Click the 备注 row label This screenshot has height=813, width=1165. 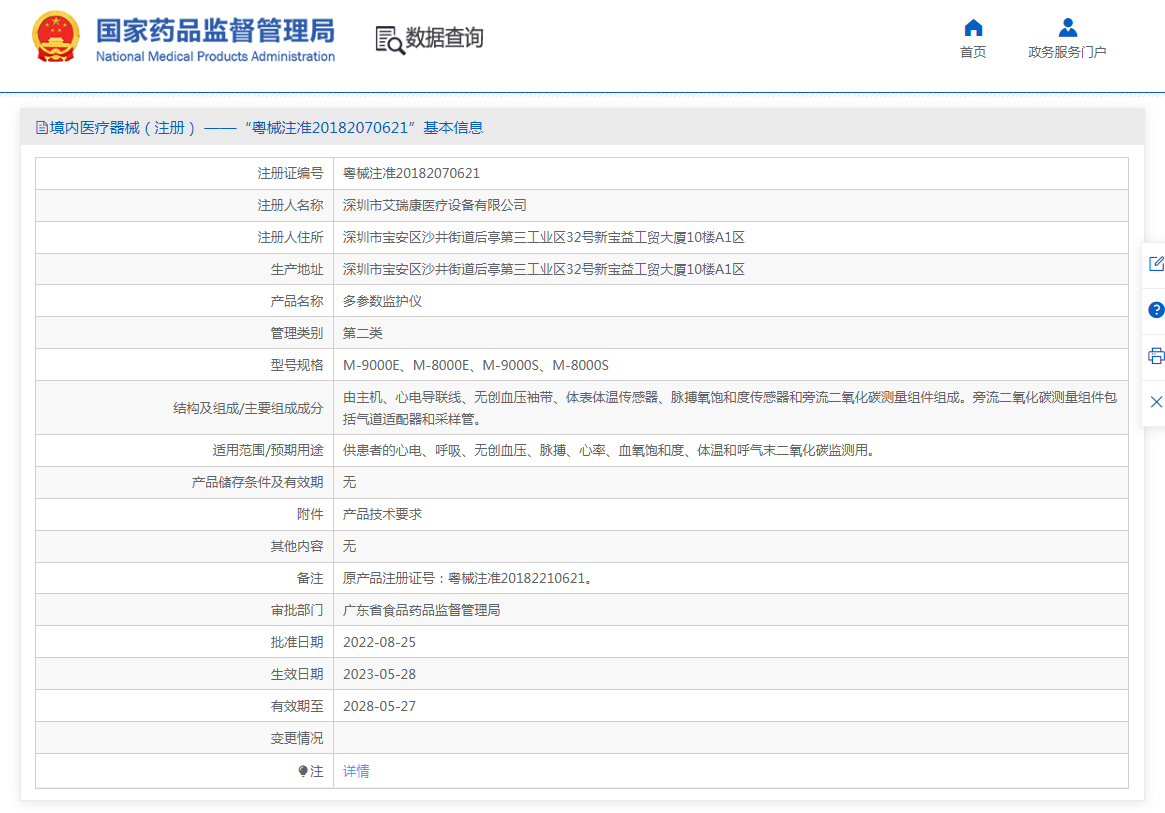point(310,578)
